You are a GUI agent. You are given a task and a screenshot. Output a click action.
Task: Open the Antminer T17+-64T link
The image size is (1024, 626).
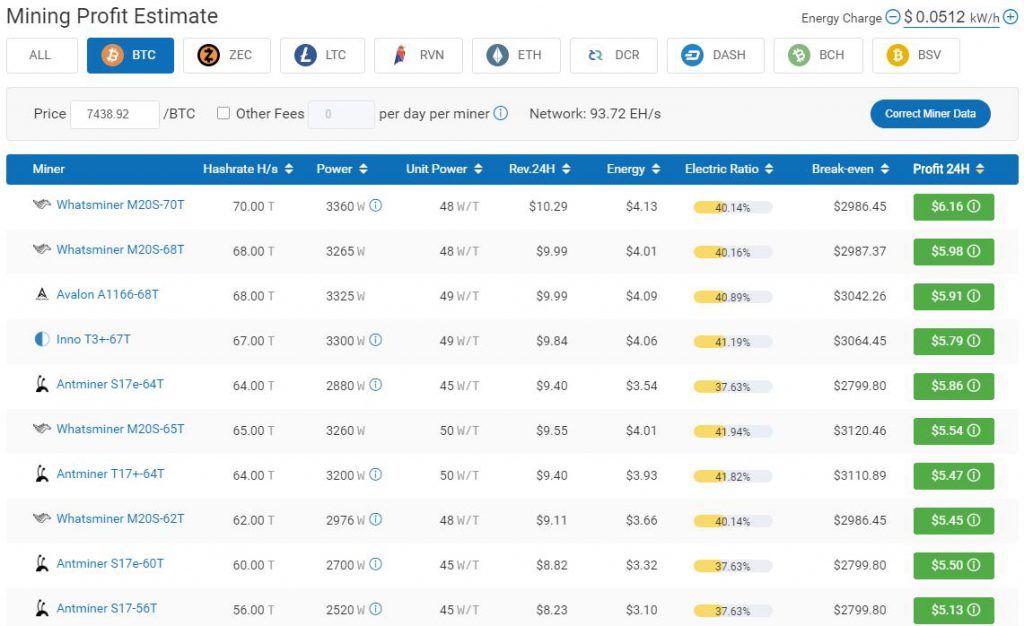click(x=110, y=475)
